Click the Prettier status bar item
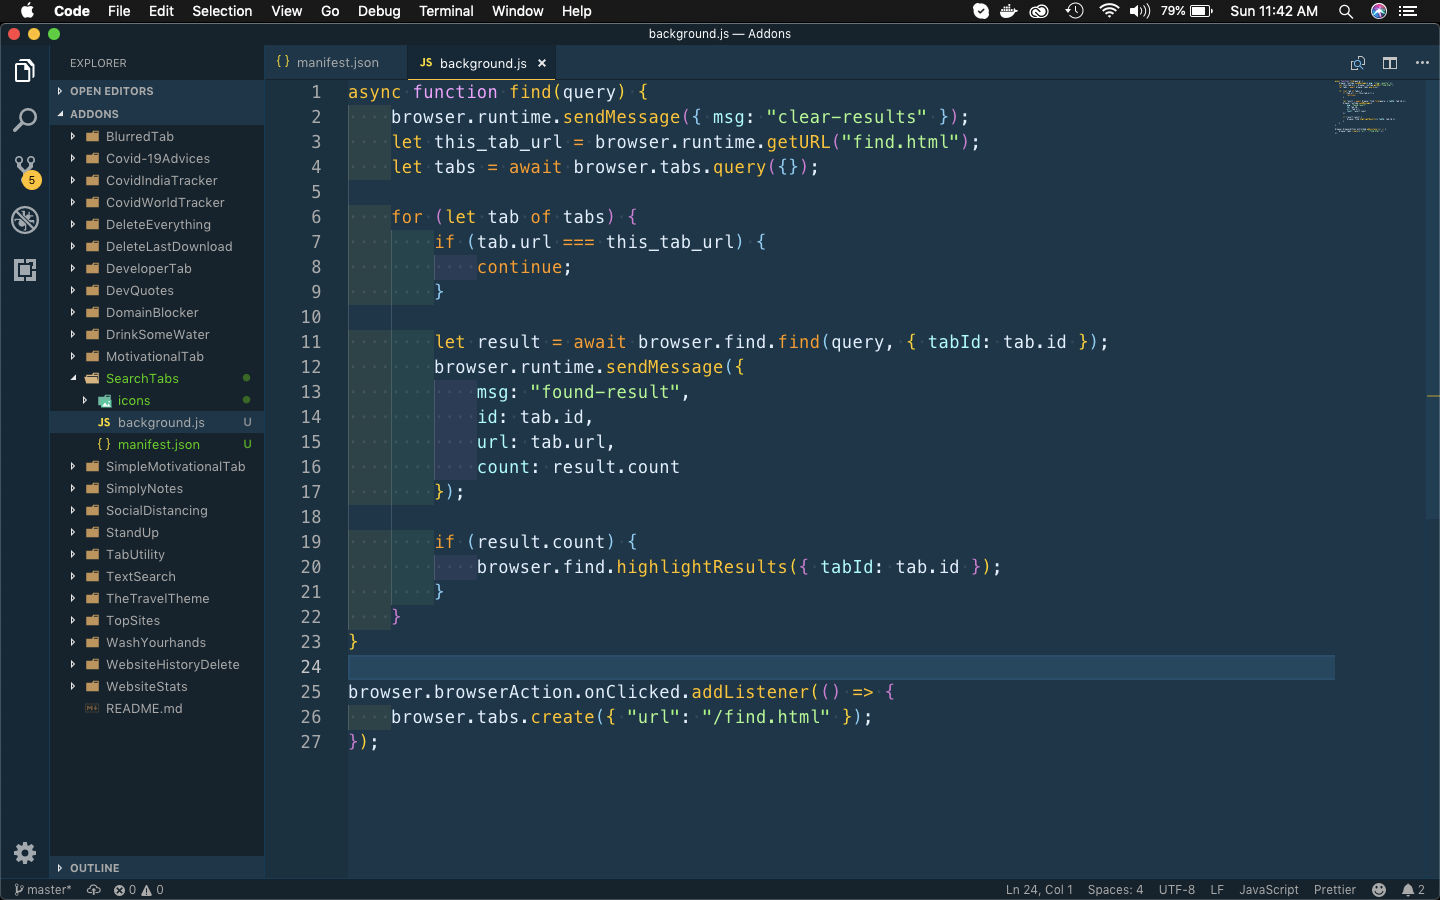The width and height of the screenshot is (1440, 900). click(x=1335, y=890)
